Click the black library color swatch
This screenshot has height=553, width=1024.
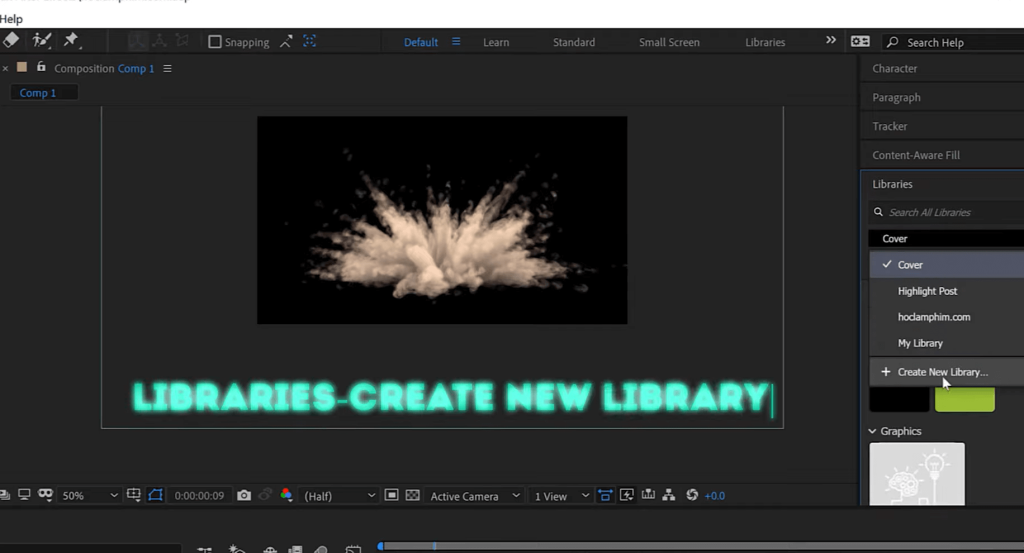click(x=899, y=399)
